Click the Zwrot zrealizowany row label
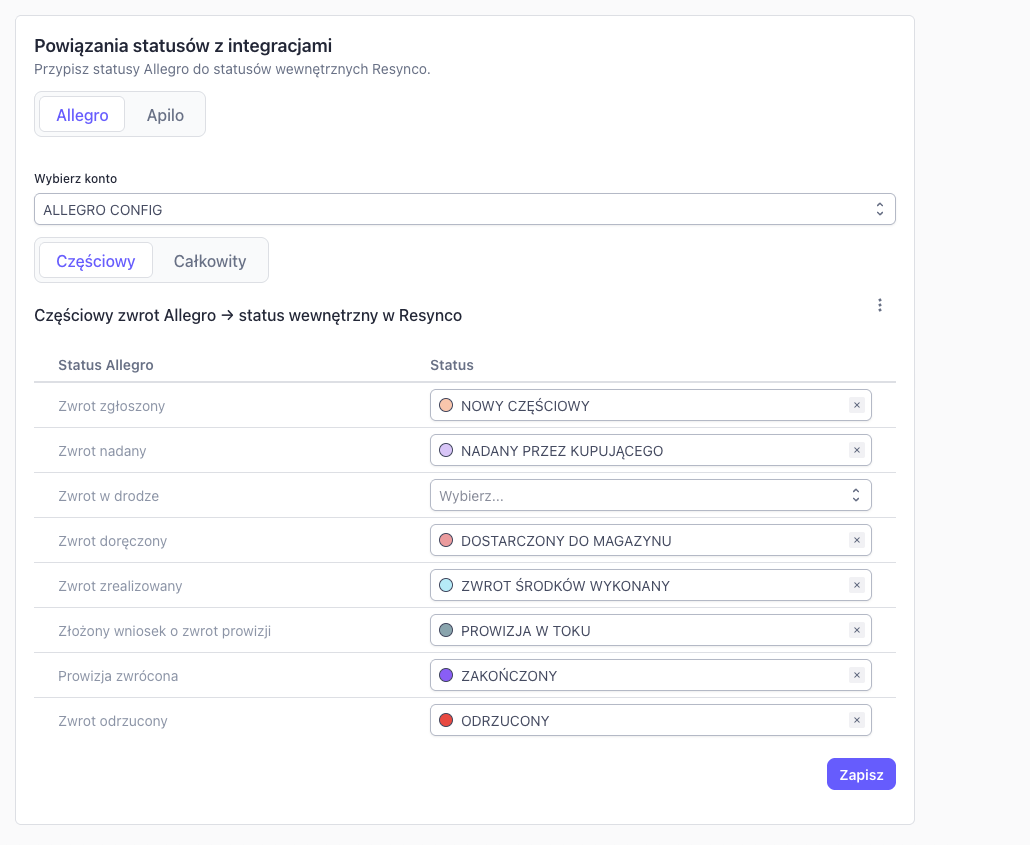1030x845 pixels. pyautogui.click(x=120, y=586)
